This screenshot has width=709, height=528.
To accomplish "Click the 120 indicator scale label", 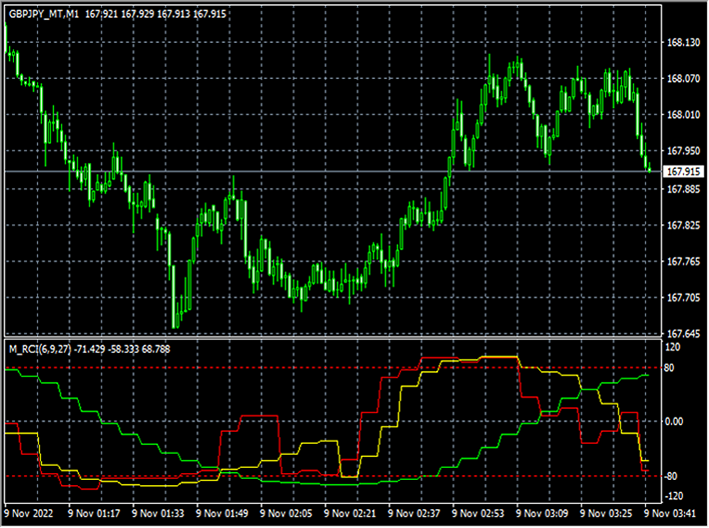I will tap(673, 347).
